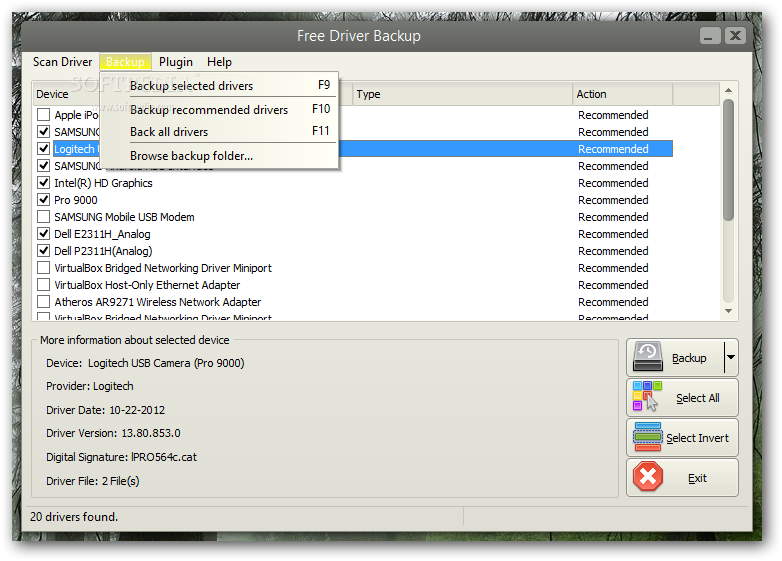The width and height of the screenshot is (782, 561).
Task: Click the Backup drive icon
Action: pyautogui.click(x=647, y=357)
